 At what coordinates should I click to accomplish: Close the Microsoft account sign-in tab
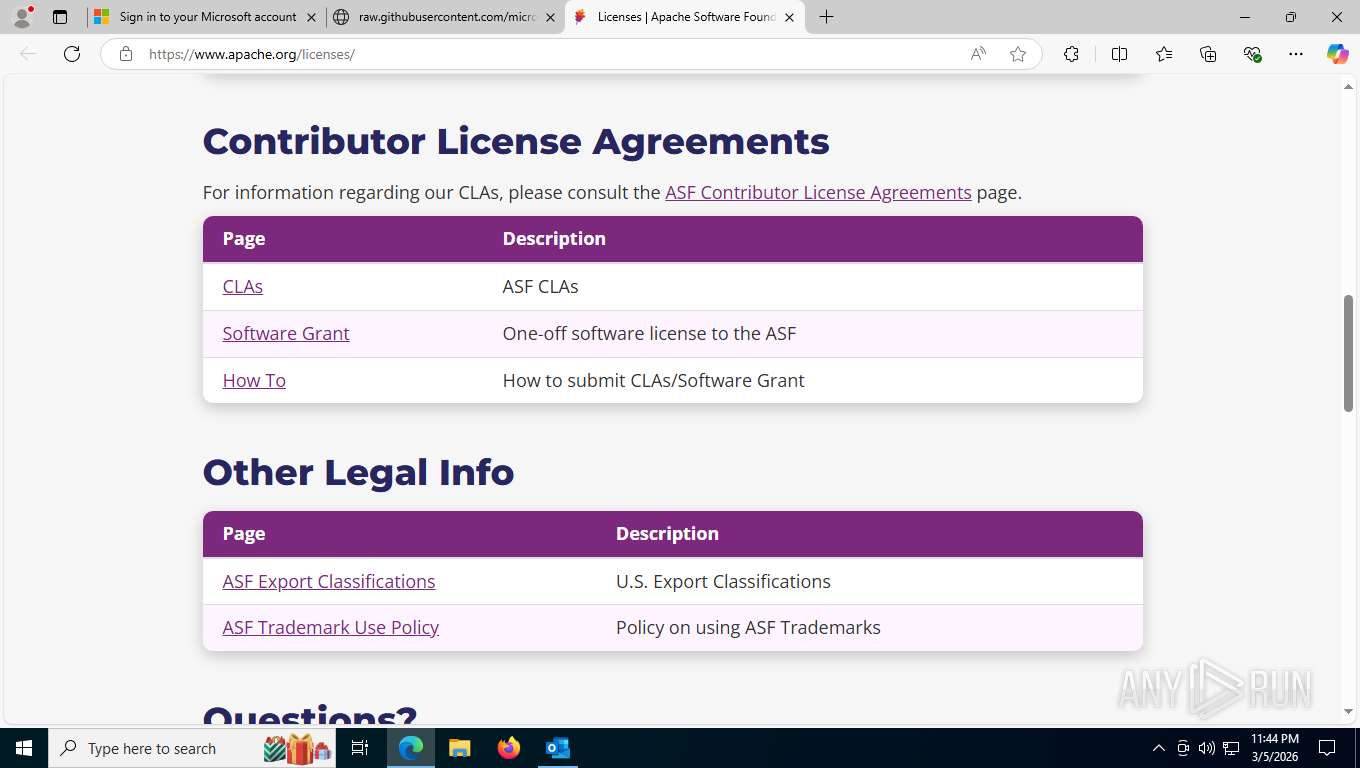tap(311, 17)
